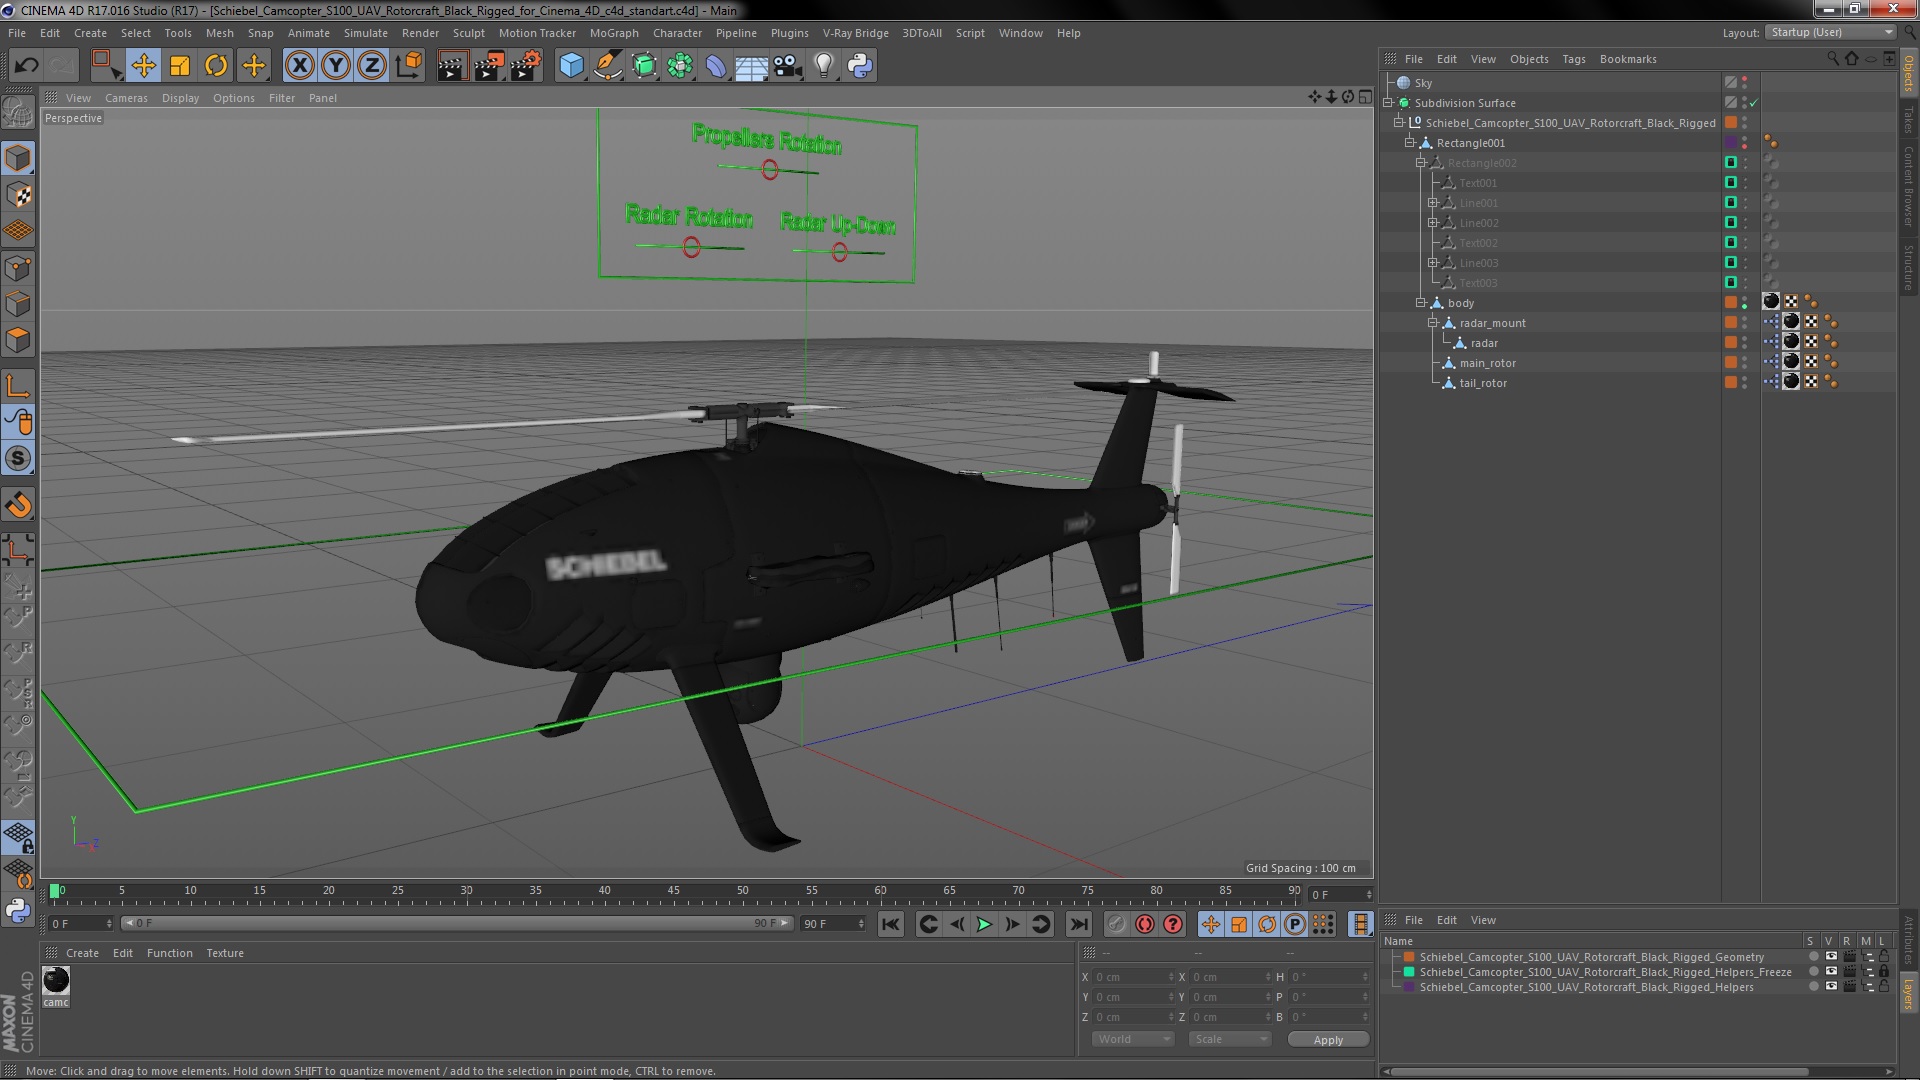
Task: Toggle visibility of Rigged_Geometry layer
Action: [1831, 957]
